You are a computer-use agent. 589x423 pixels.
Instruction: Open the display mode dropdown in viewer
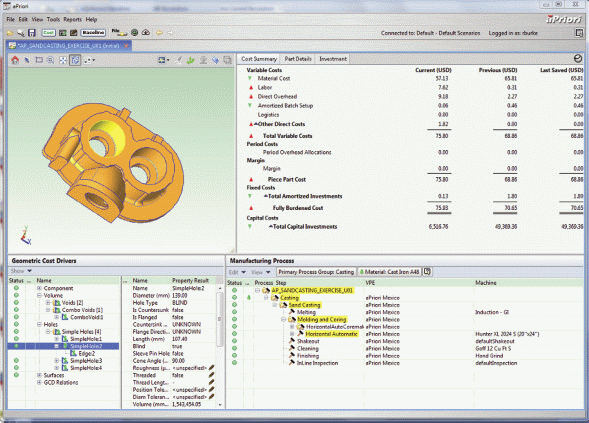(x=163, y=60)
